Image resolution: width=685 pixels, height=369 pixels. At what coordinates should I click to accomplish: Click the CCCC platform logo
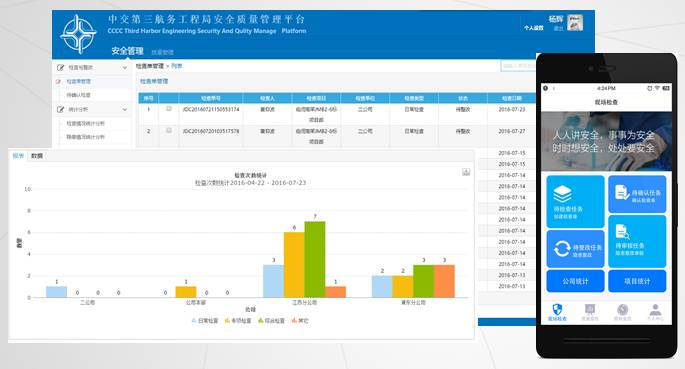79,34
